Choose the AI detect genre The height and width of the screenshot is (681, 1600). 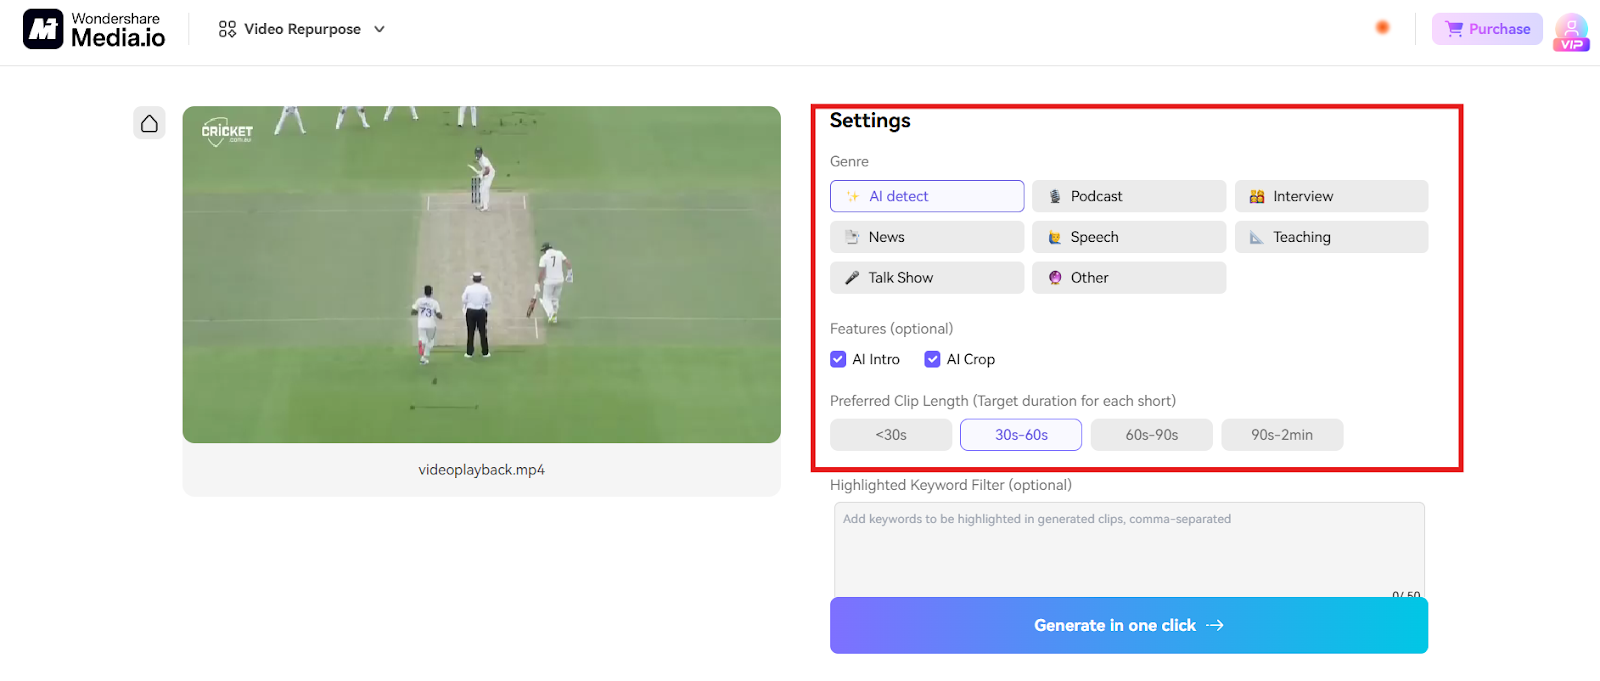click(926, 196)
